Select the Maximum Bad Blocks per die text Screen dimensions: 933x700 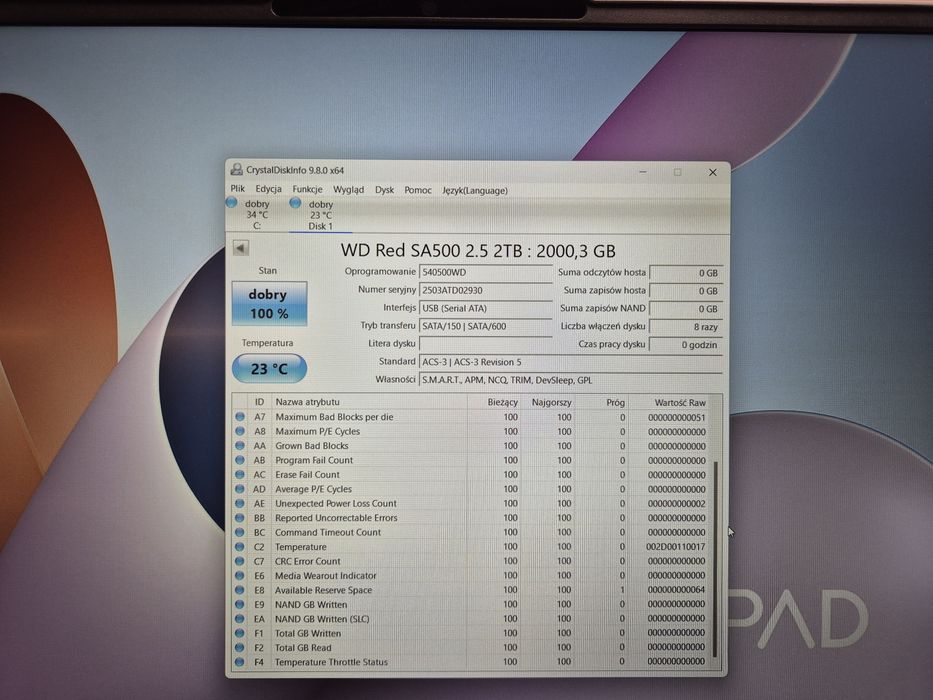(x=334, y=417)
